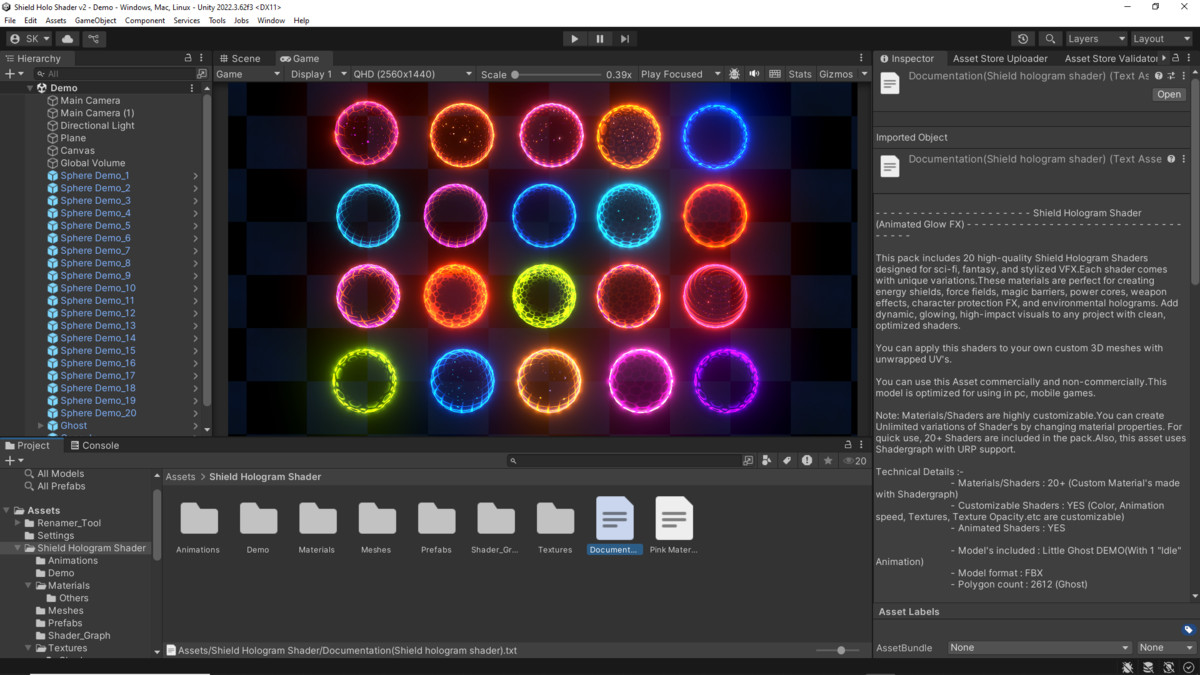Switch to the Asset Store Uploader tab

click(999, 58)
